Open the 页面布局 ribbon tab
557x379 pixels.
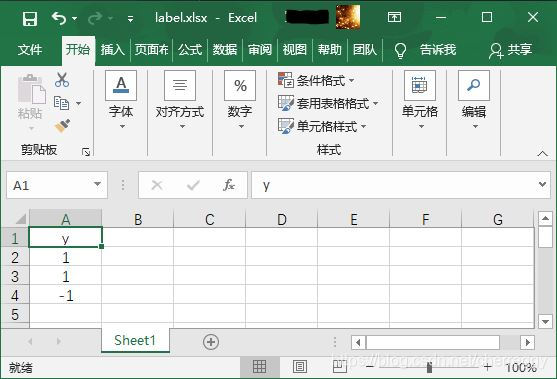pyautogui.click(x=151, y=49)
